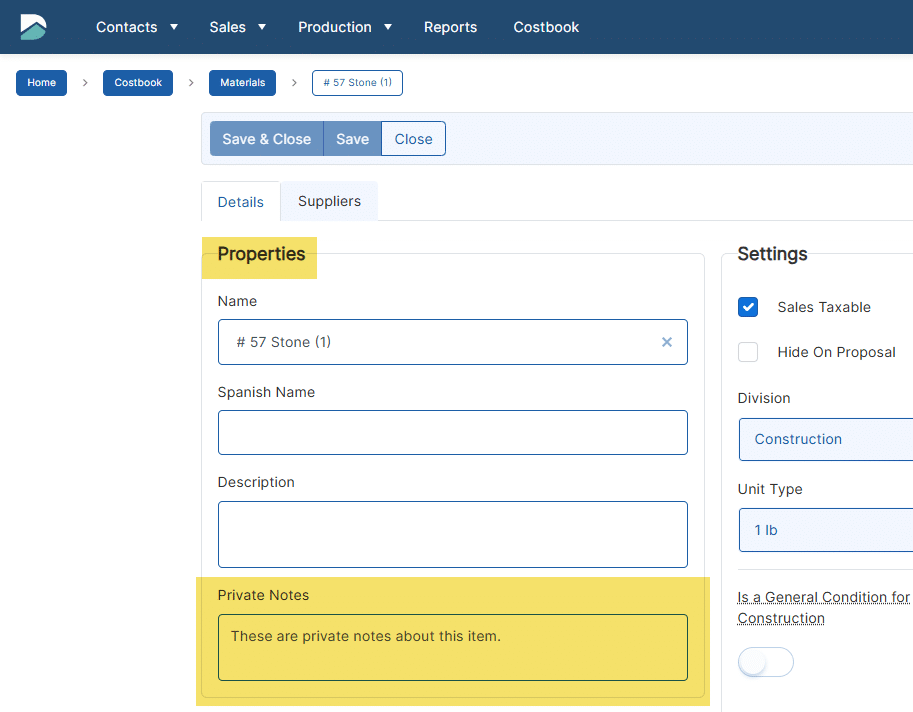Toggle the Sales Taxable checkbox
The width and height of the screenshot is (913, 712).
click(748, 307)
